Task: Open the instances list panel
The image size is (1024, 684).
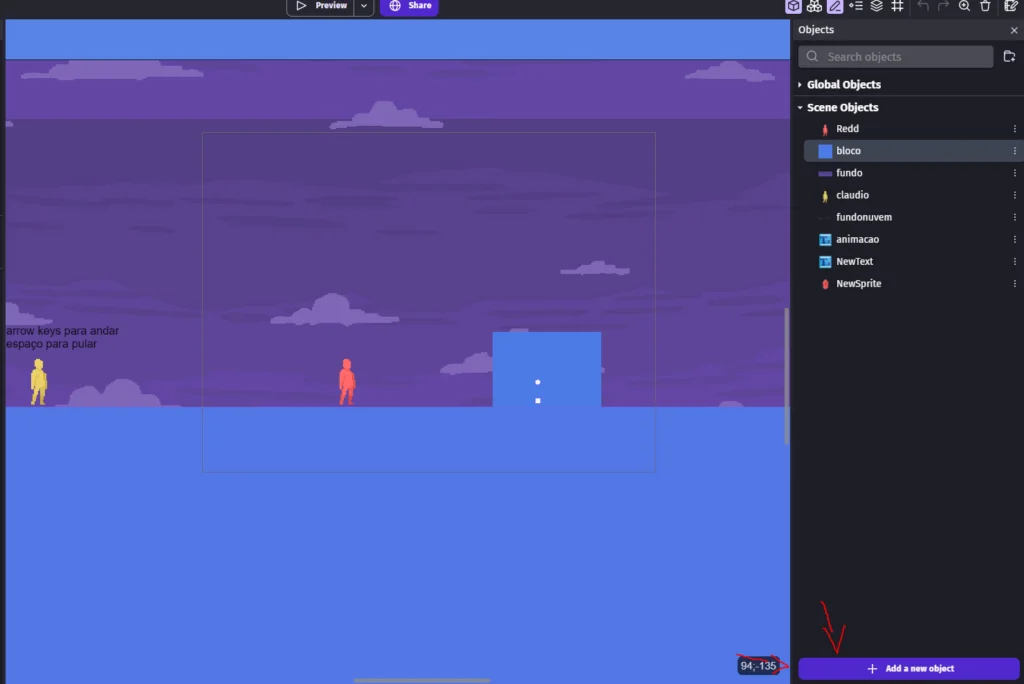Action: pyautogui.click(x=857, y=7)
